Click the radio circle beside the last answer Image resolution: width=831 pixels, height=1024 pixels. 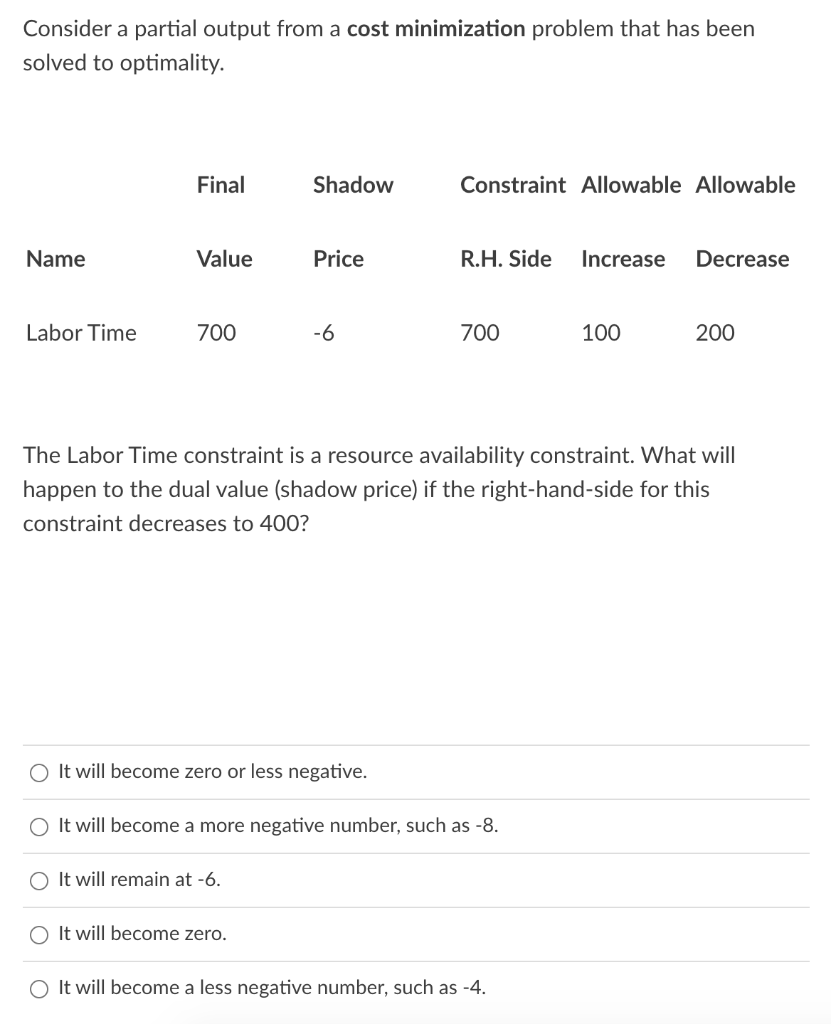[37, 987]
